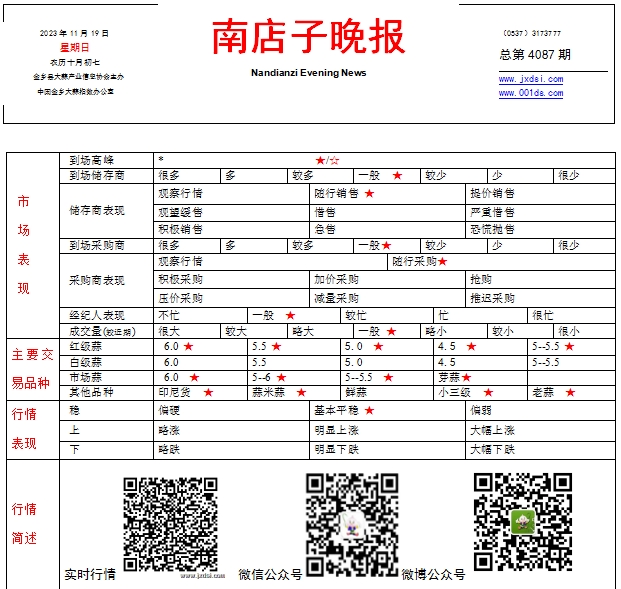Select the 2023年11月19日 date text
The width and height of the screenshot is (621, 589).
(74, 33)
